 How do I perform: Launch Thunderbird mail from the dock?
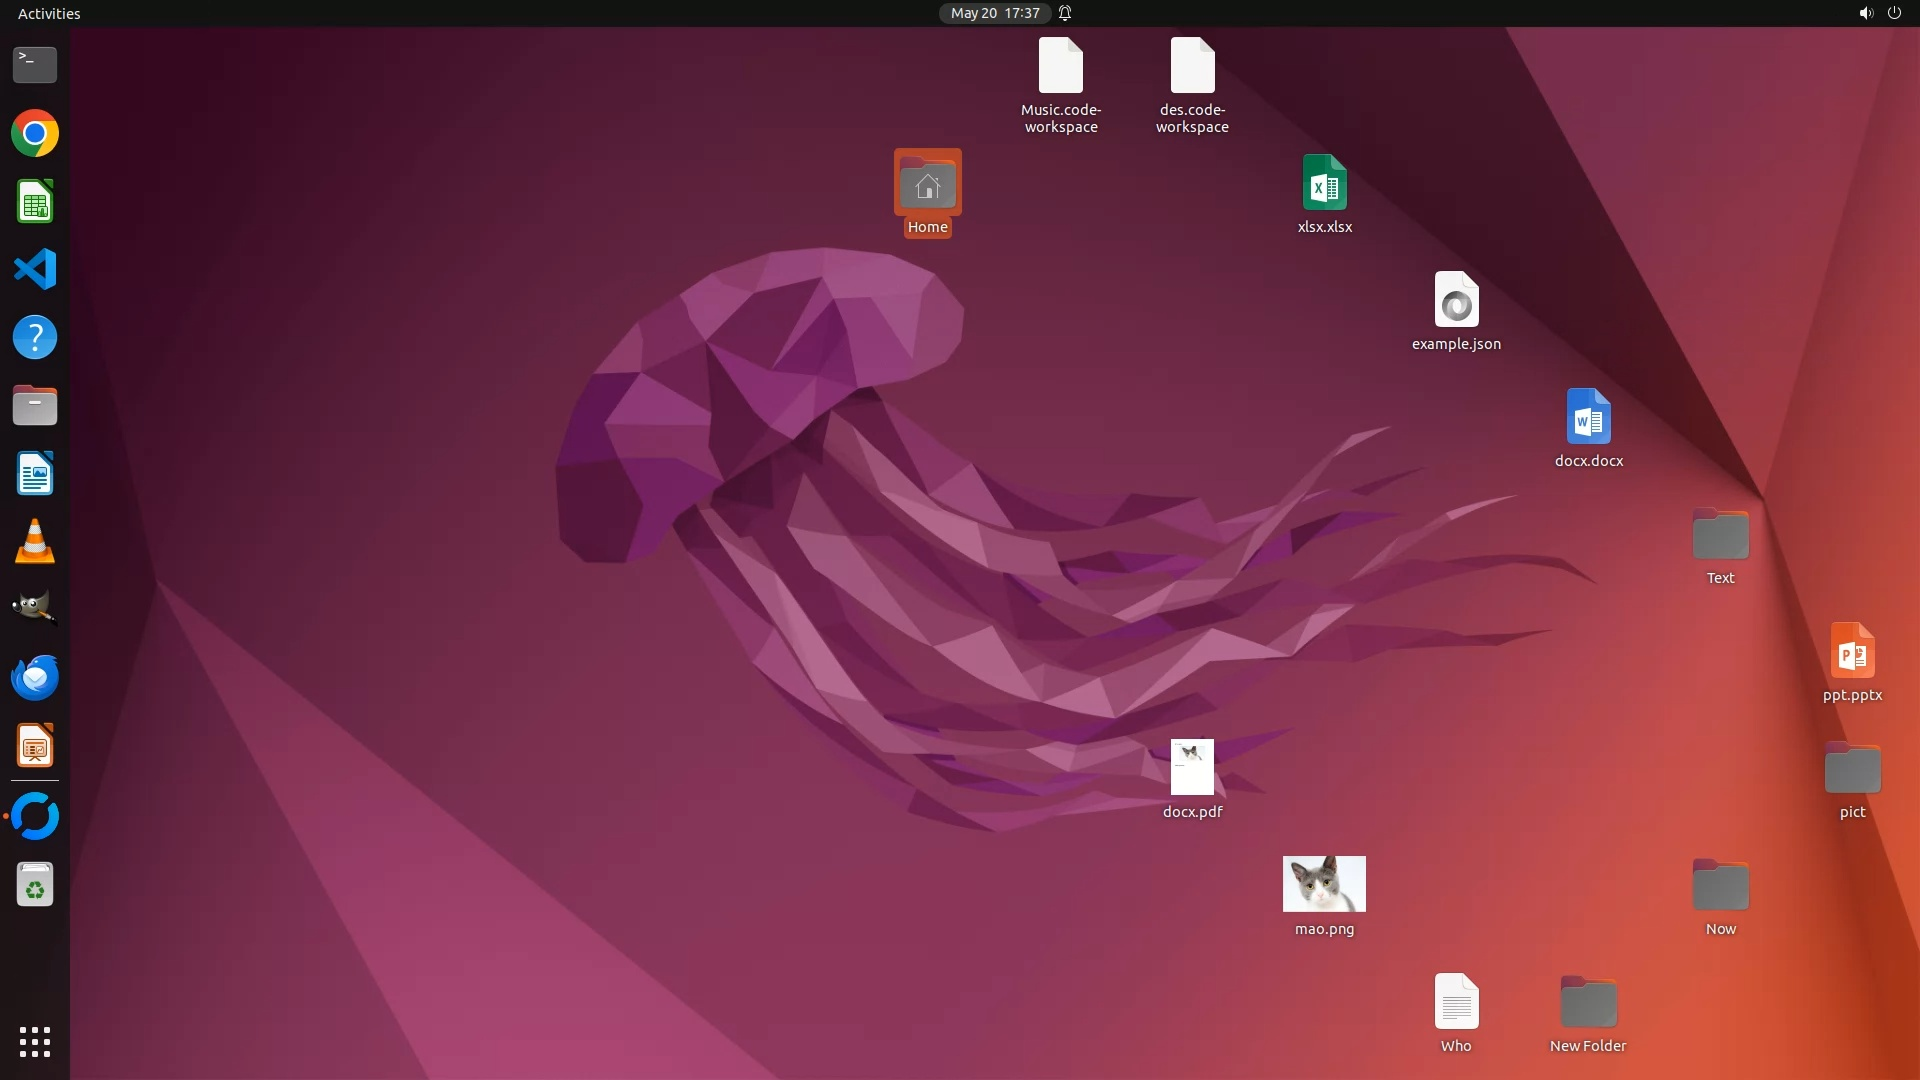click(x=35, y=678)
